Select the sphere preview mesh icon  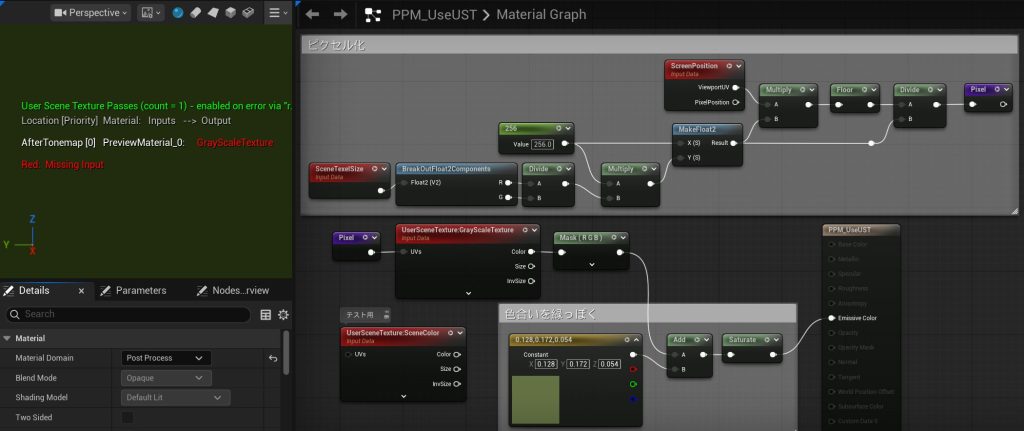179,13
